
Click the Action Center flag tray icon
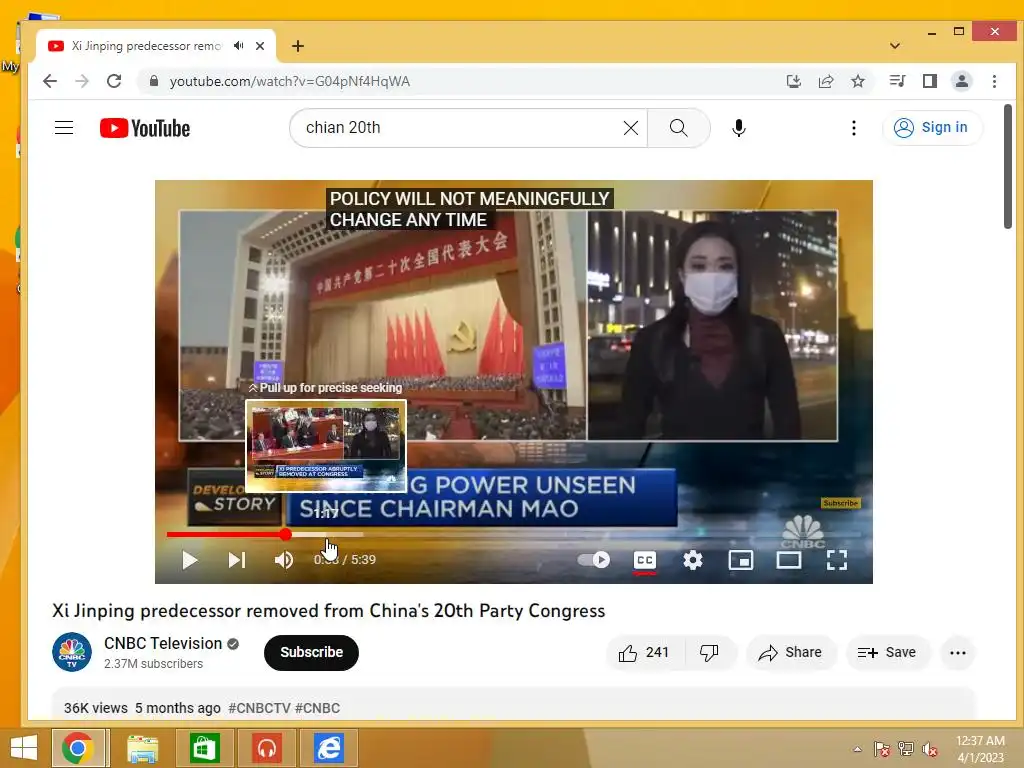coord(882,749)
